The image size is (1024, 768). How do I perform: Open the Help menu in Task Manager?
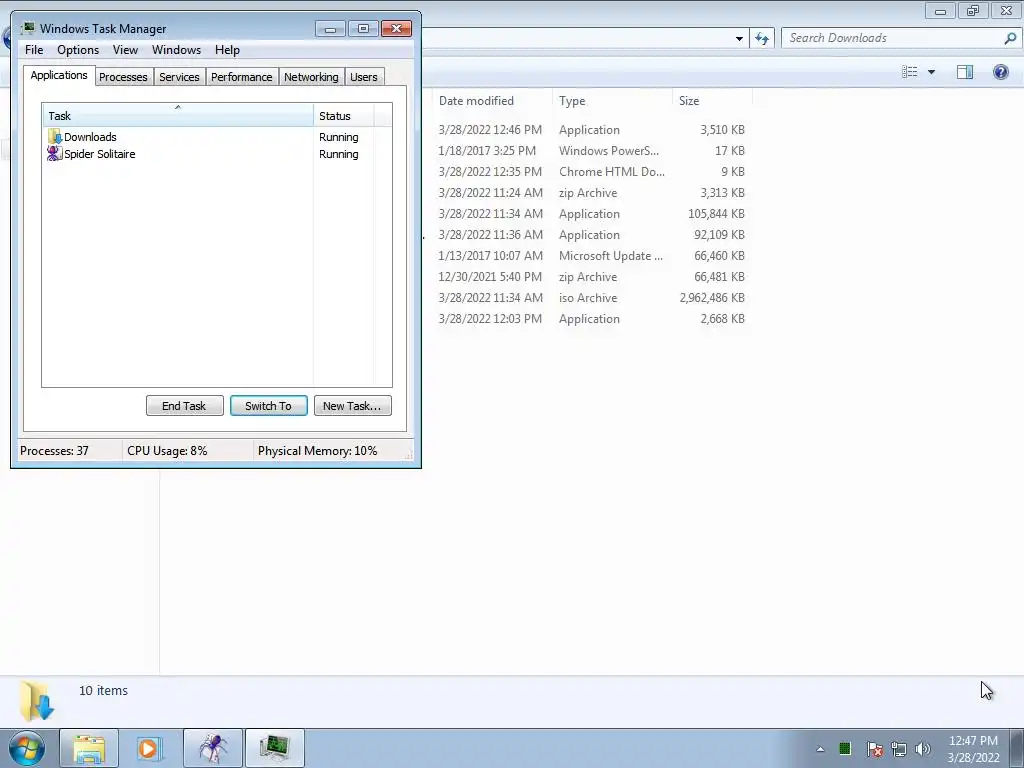point(227,50)
